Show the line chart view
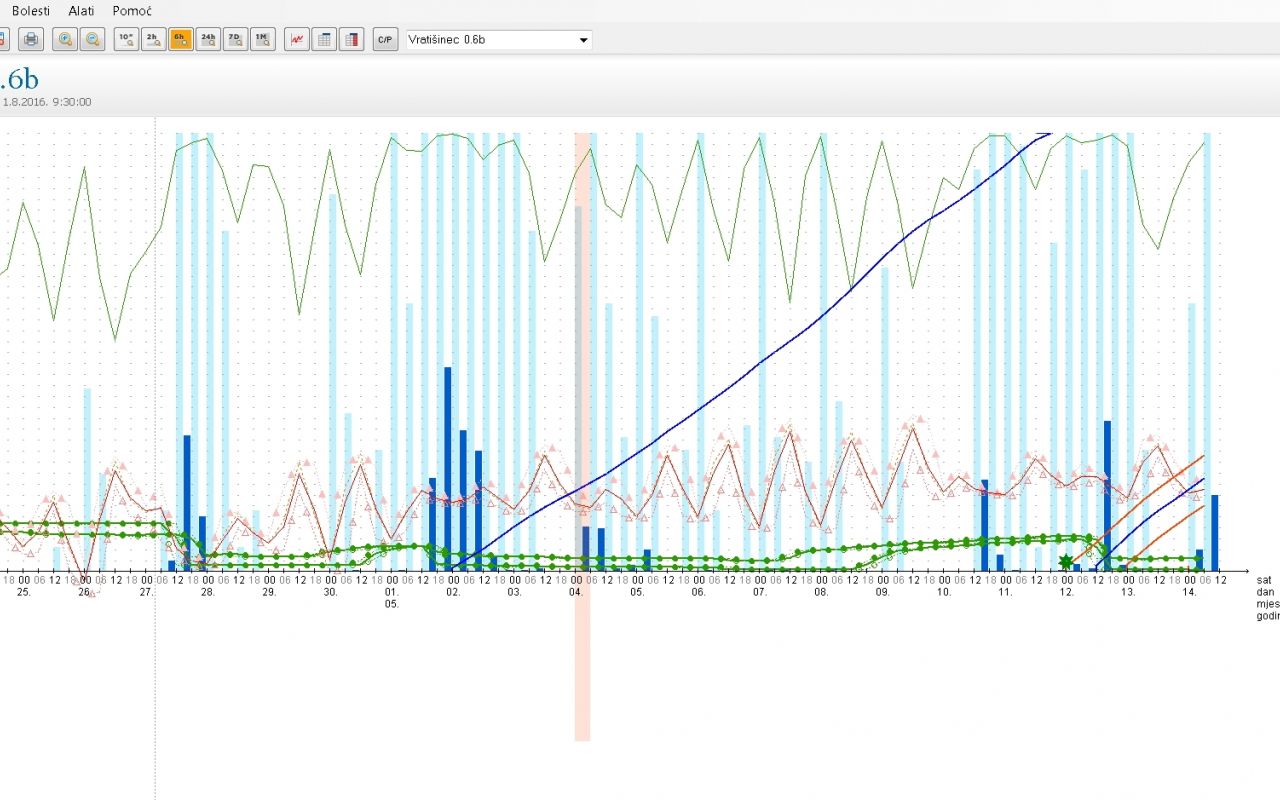Screen dimensions: 1280x800 coord(297,40)
